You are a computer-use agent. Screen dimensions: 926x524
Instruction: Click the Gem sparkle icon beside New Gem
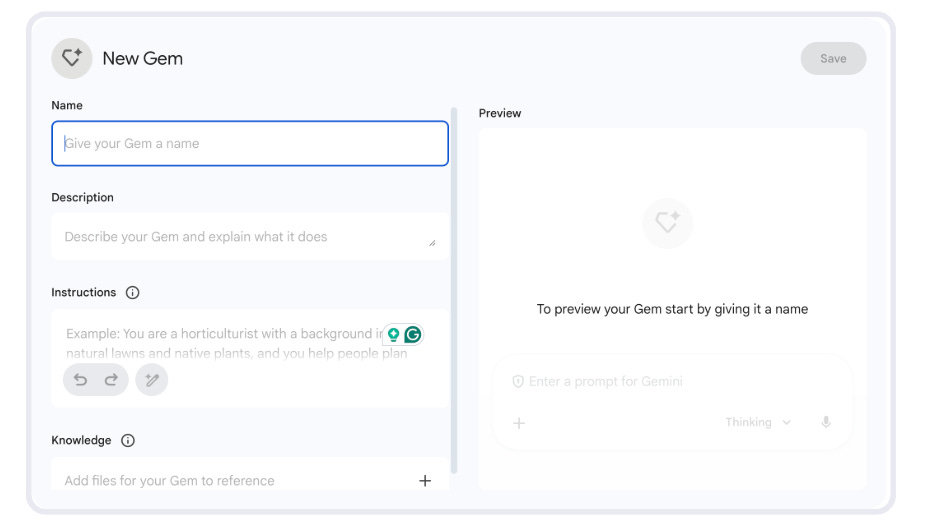[71, 58]
